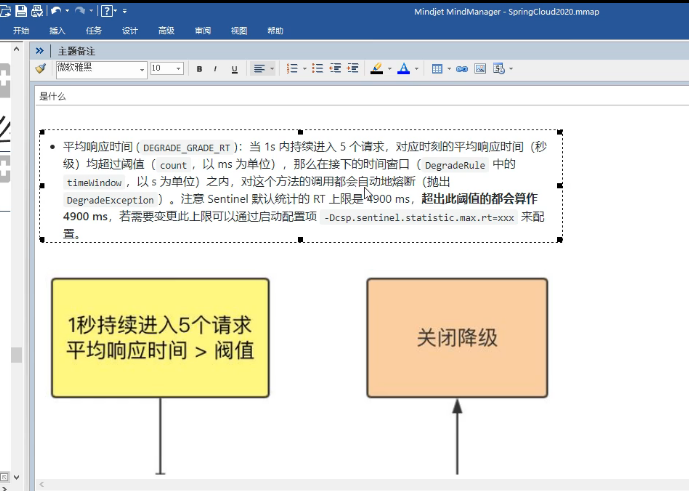Toggle bold formatting in notes toolbar
This screenshot has height=491, width=689.
[x=199, y=69]
